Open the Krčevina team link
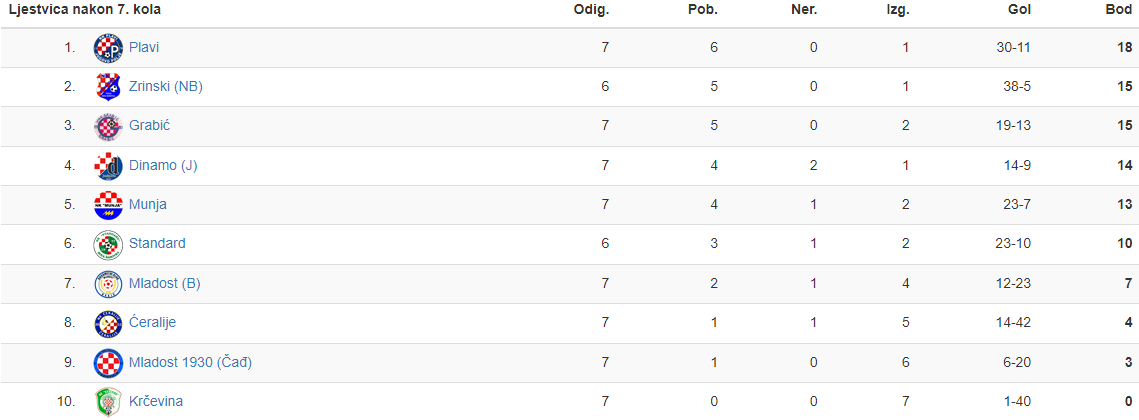 [x=156, y=402]
